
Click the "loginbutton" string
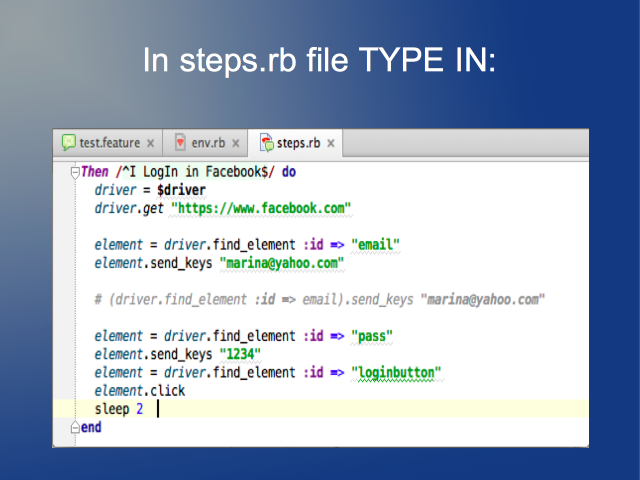coord(396,372)
